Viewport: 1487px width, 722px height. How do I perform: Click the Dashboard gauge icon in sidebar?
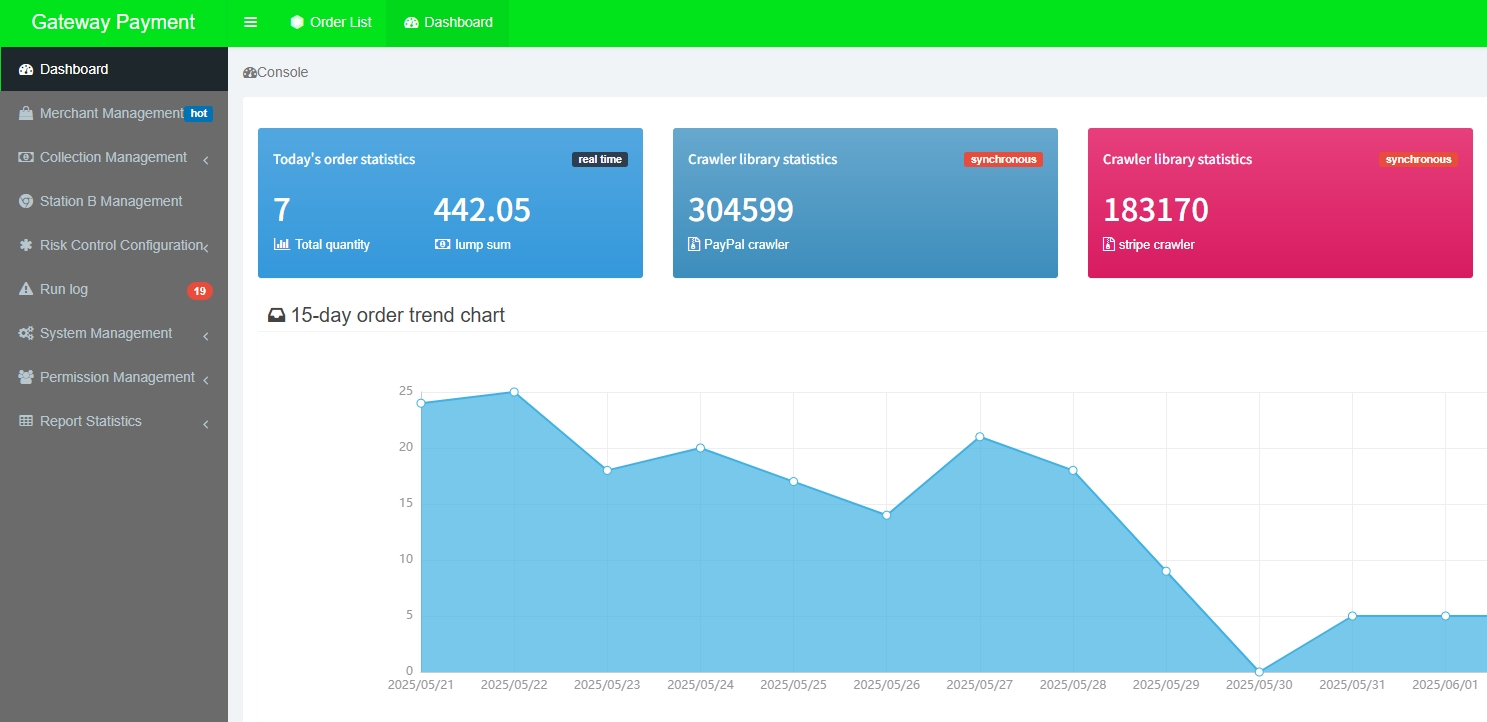(26, 69)
